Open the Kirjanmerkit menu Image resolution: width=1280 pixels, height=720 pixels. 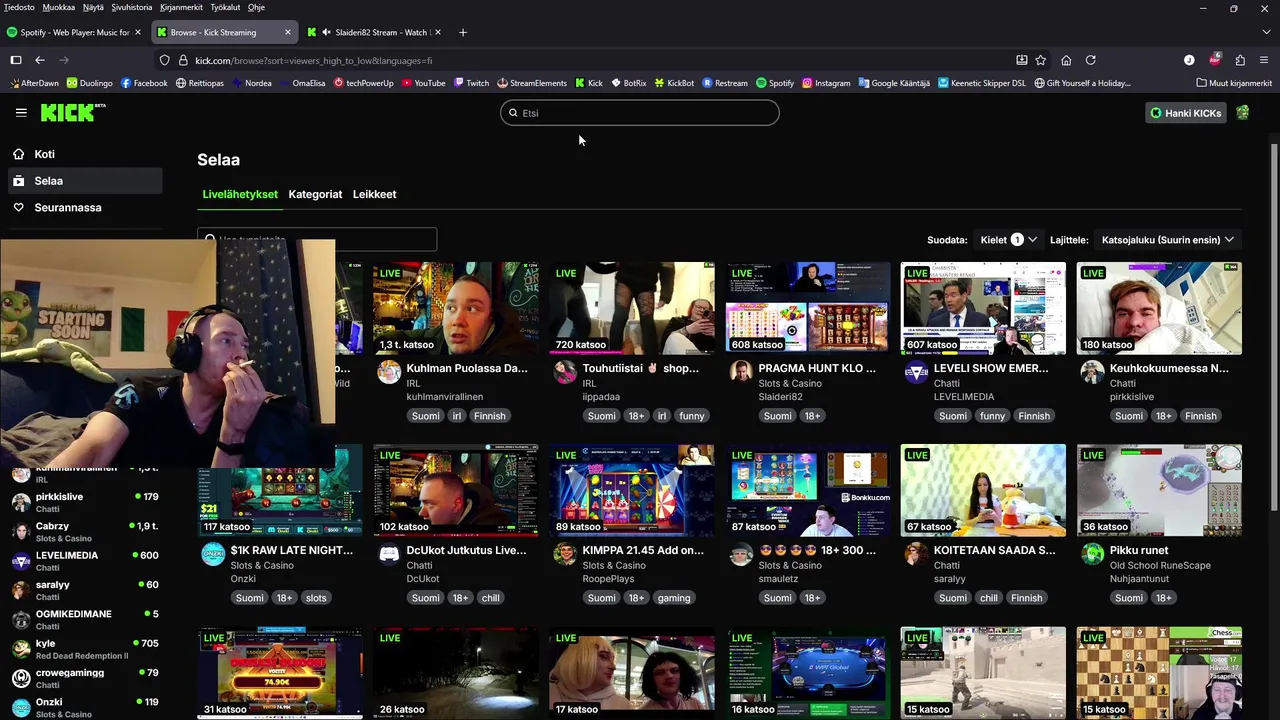pos(181,7)
